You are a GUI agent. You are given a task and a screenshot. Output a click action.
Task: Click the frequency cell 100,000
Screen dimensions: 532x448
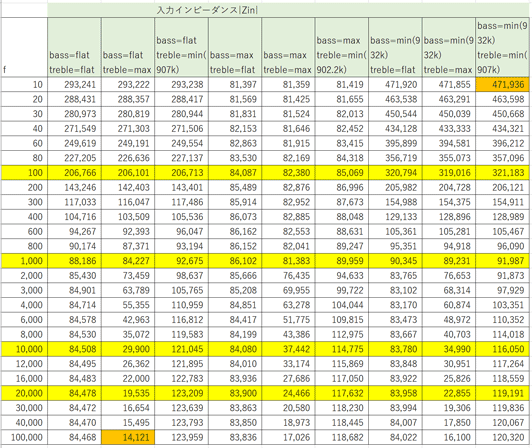[x=24, y=437]
